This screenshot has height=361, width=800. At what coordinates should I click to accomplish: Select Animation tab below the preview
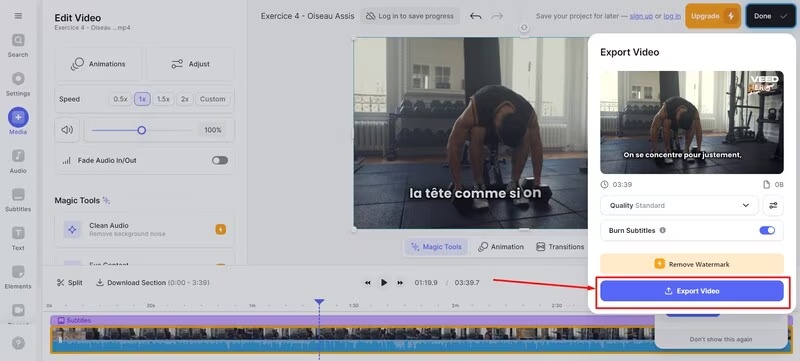(501, 247)
